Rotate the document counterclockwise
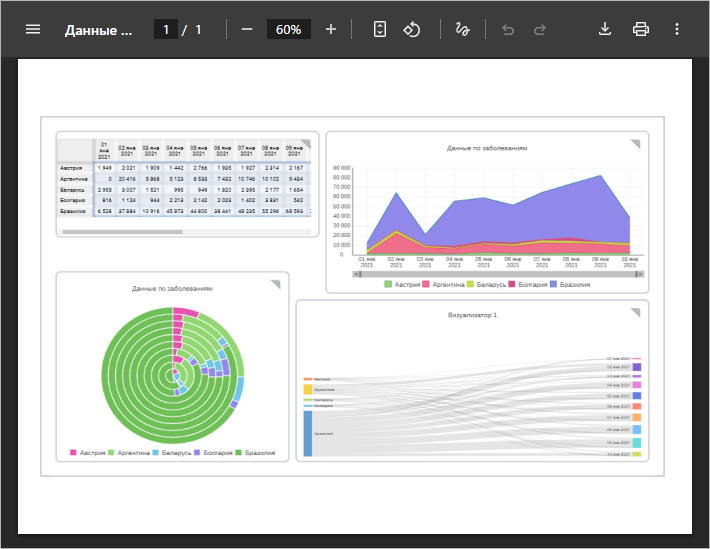Viewport: 710px width, 549px height. (x=411, y=29)
